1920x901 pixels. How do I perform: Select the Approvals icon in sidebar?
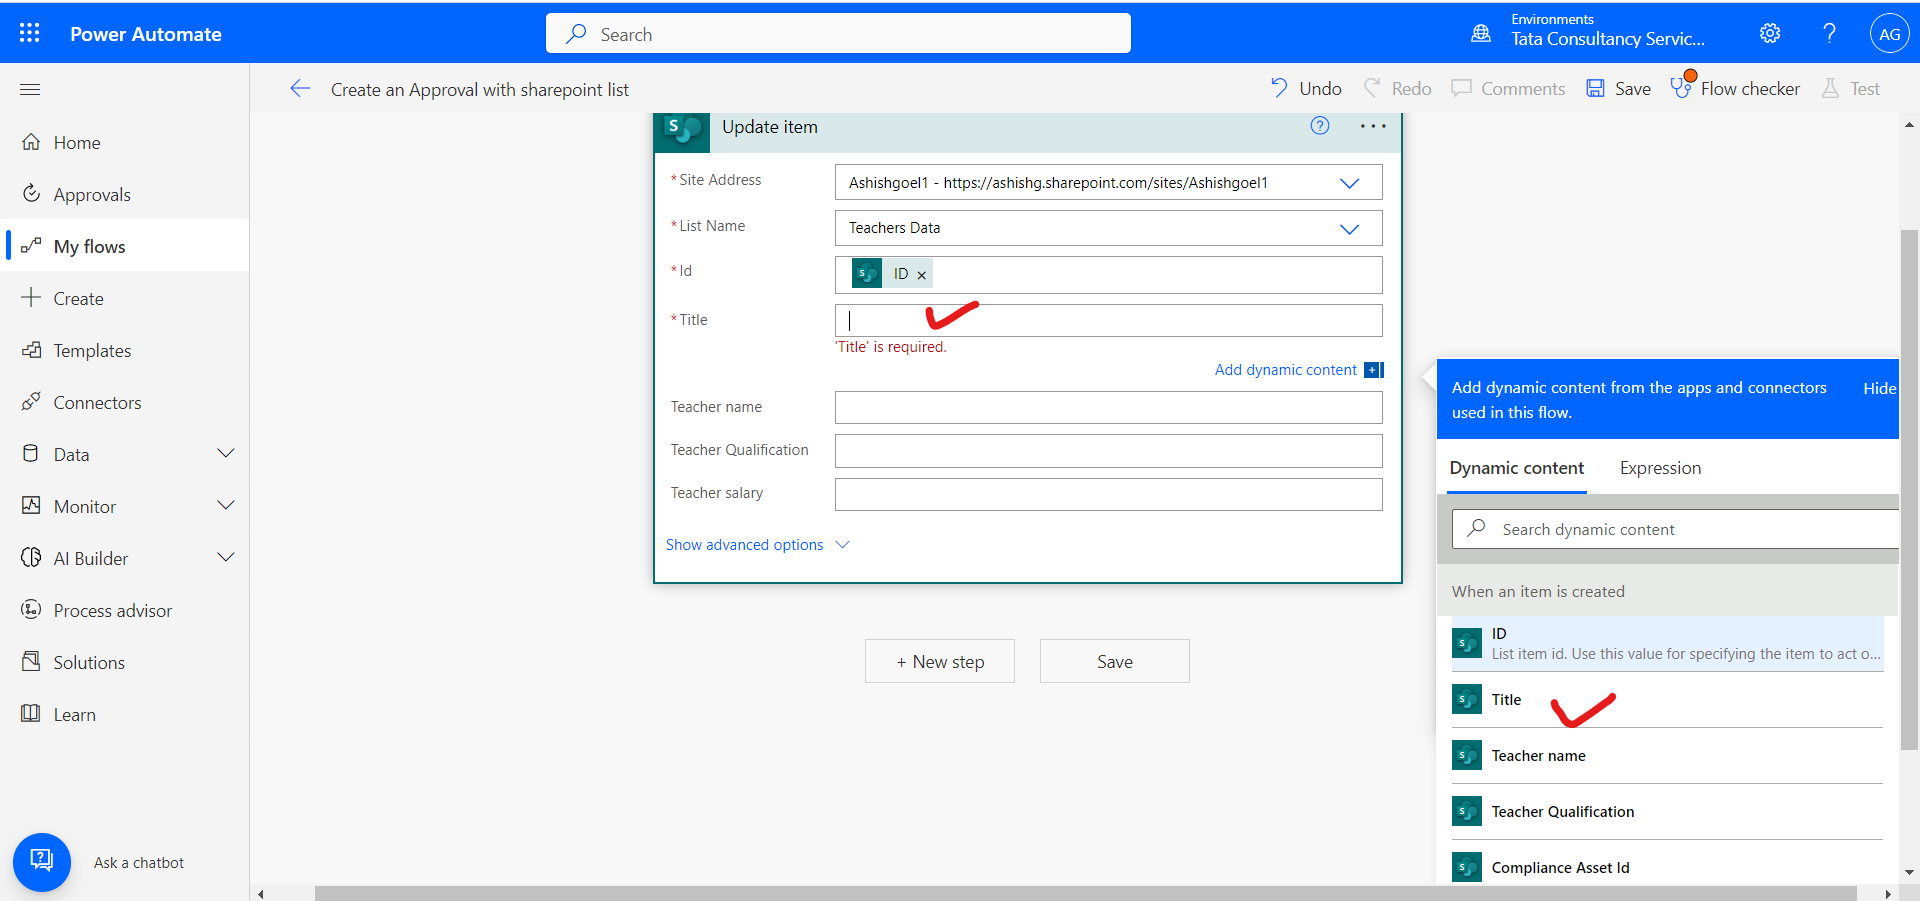tap(32, 194)
